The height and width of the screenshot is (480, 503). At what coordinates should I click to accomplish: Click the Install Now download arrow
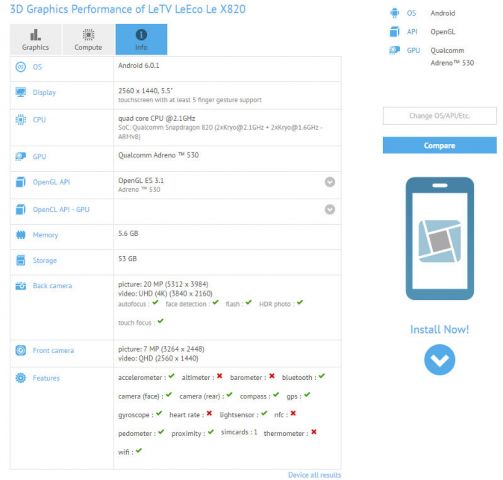(x=440, y=360)
